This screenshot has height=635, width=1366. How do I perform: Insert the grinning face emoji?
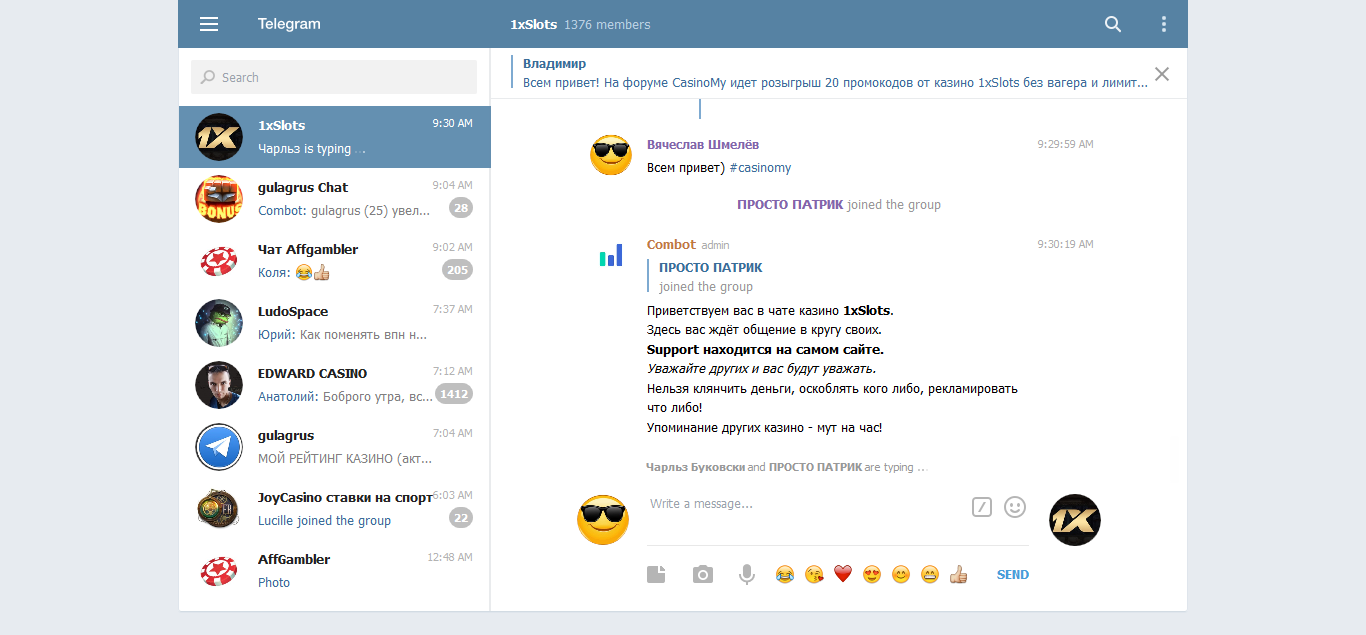930,574
